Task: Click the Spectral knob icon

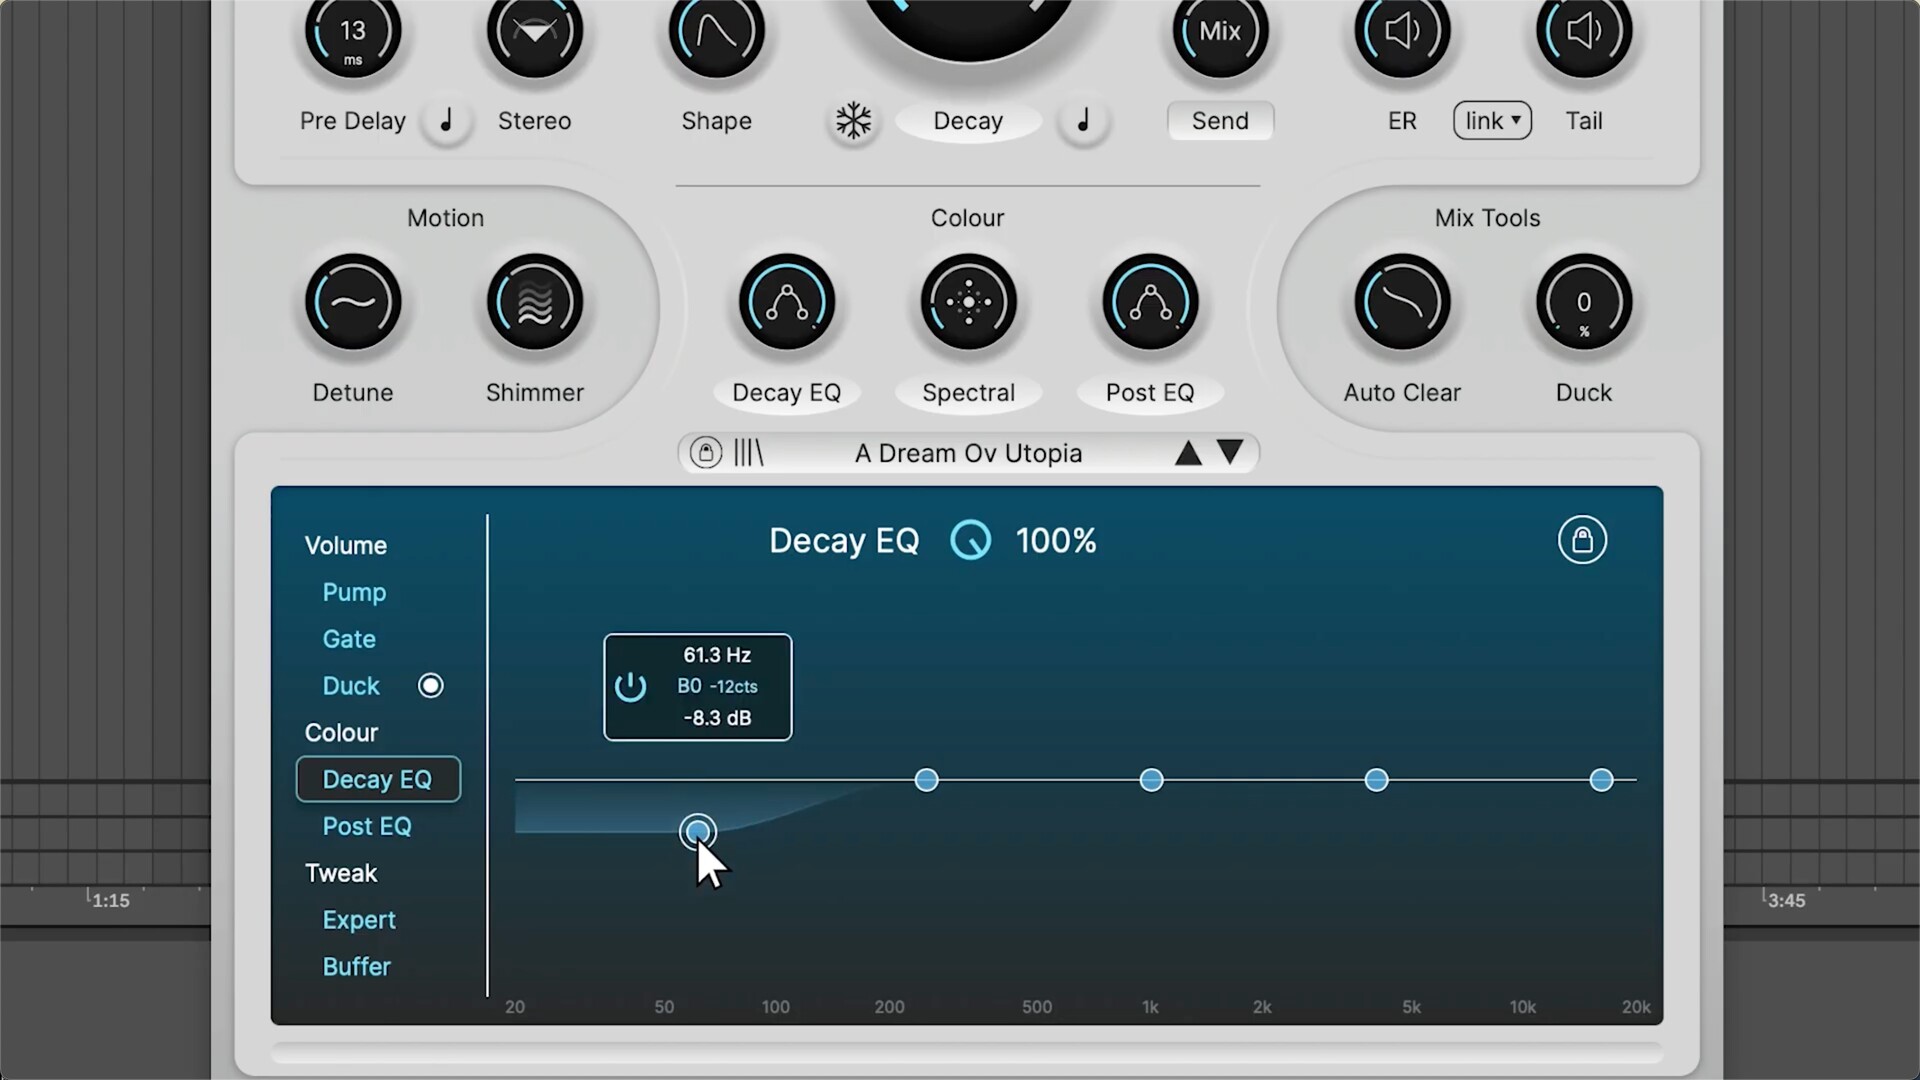Action: pos(968,303)
